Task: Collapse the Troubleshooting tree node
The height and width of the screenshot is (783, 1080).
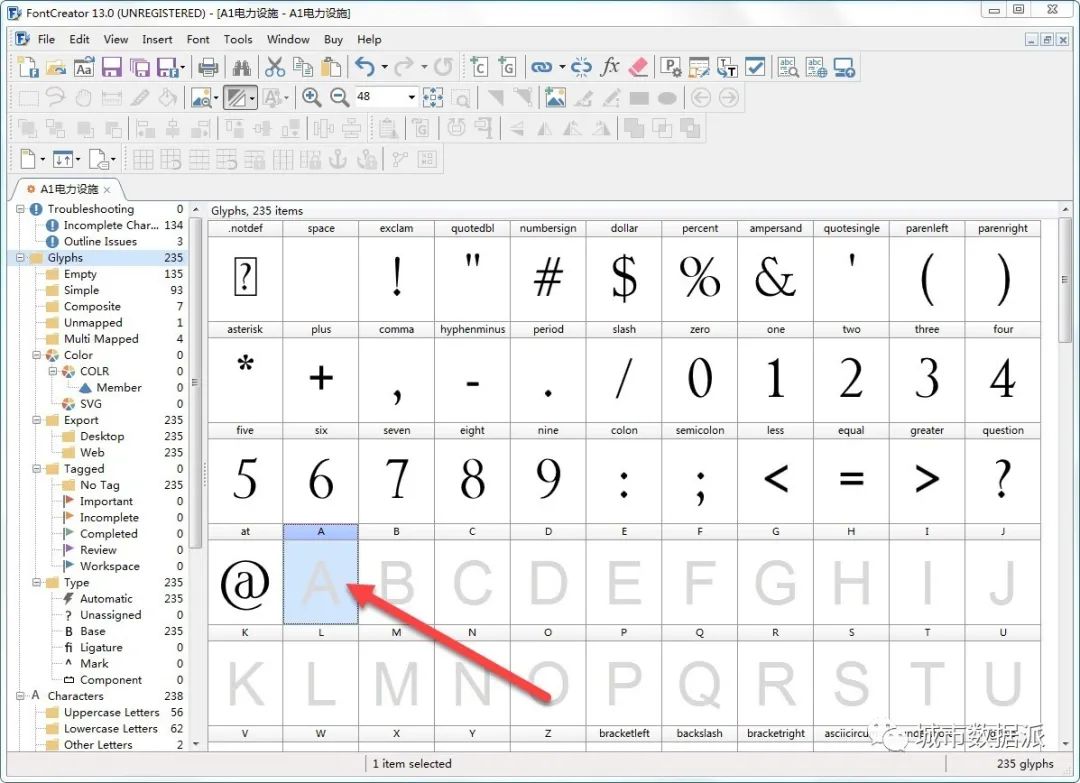Action: tap(20, 209)
